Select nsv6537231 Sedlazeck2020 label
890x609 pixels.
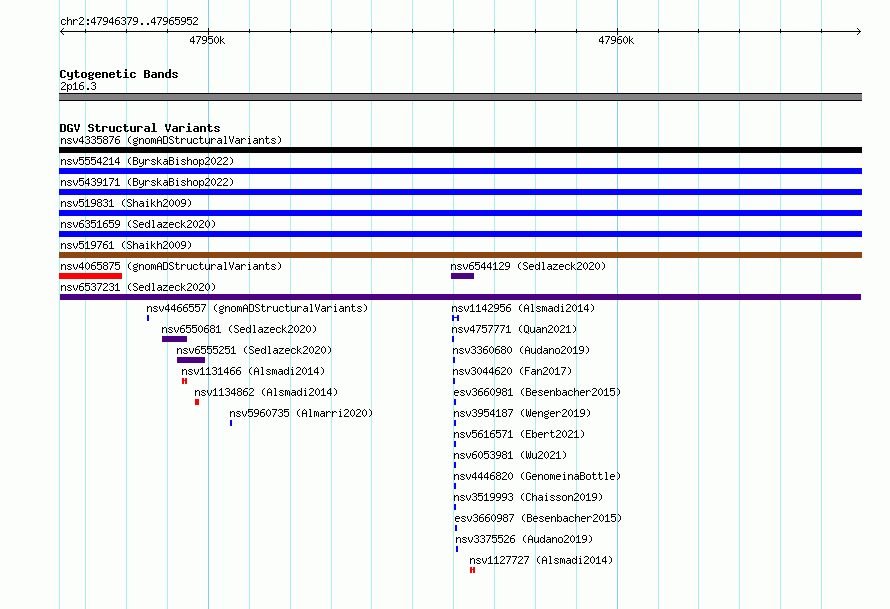[138, 287]
